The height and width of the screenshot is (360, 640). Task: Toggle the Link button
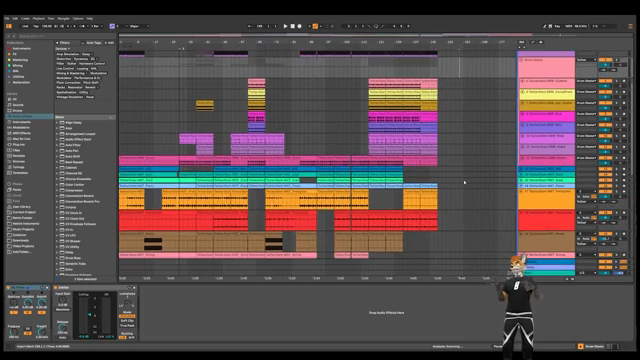point(25,26)
